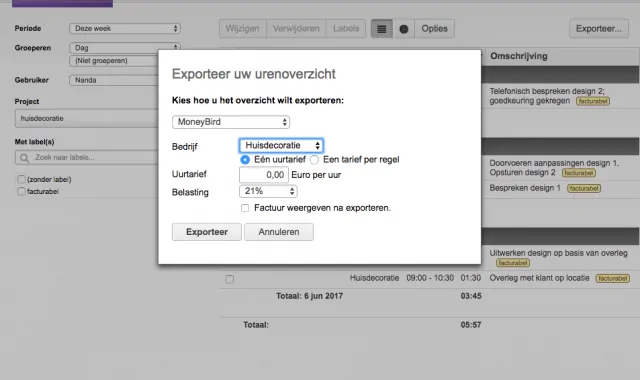Select 'Een tarief per regel' radio button
The width and height of the screenshot is (640, 380).
coord(314,160)
